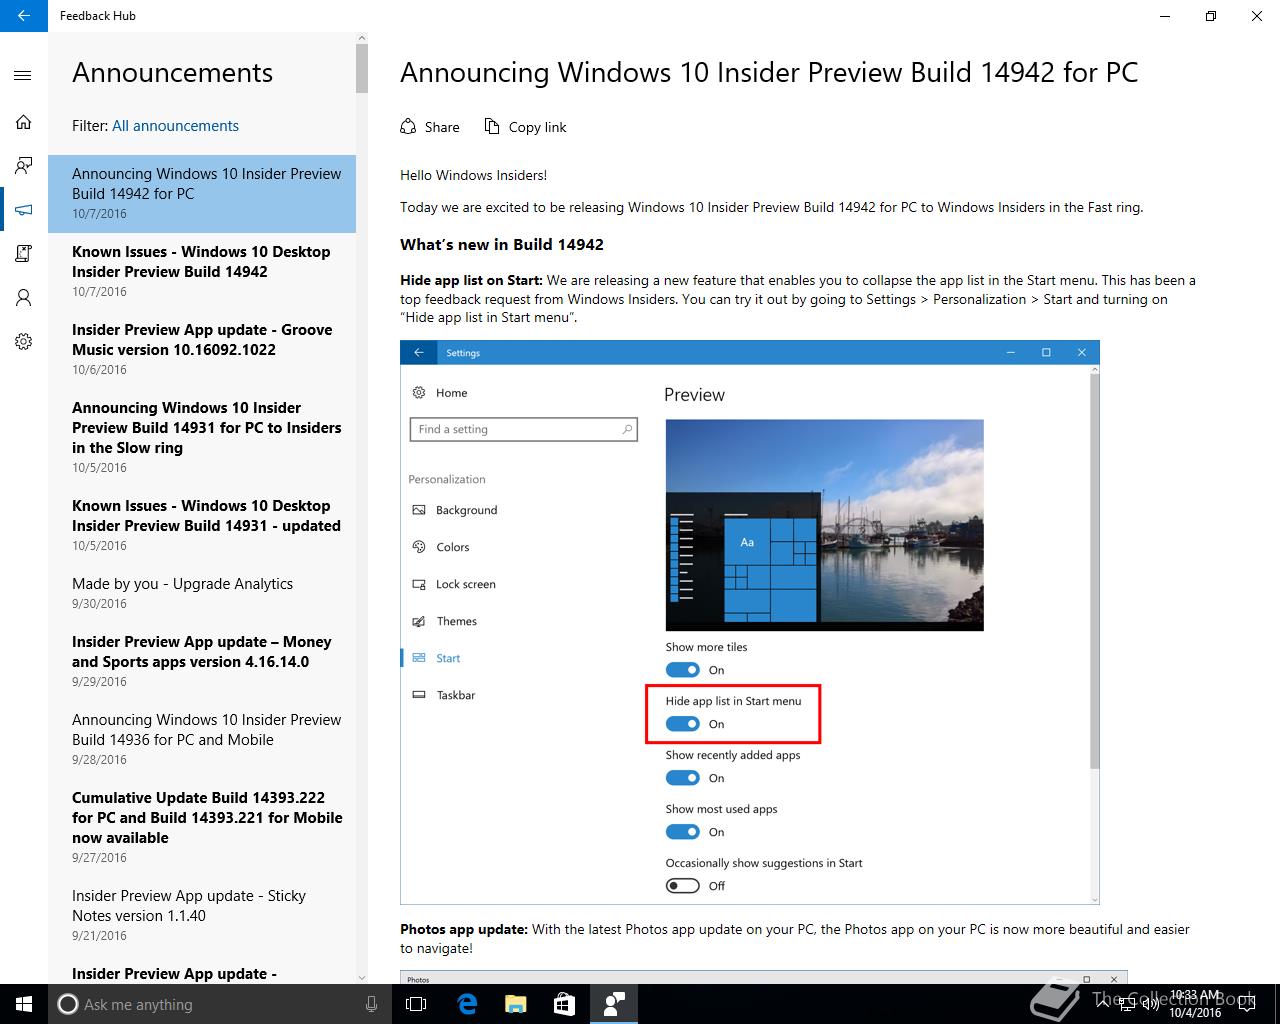Open the Home page icon

pos(23,122)
